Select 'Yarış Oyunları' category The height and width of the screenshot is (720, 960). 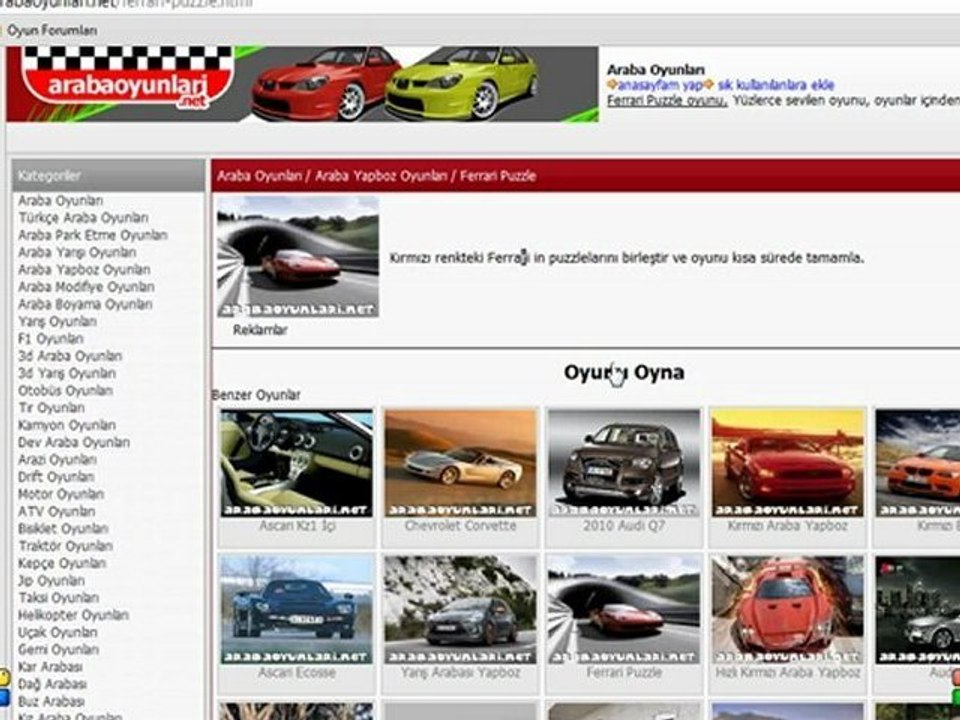click(58, 321)
